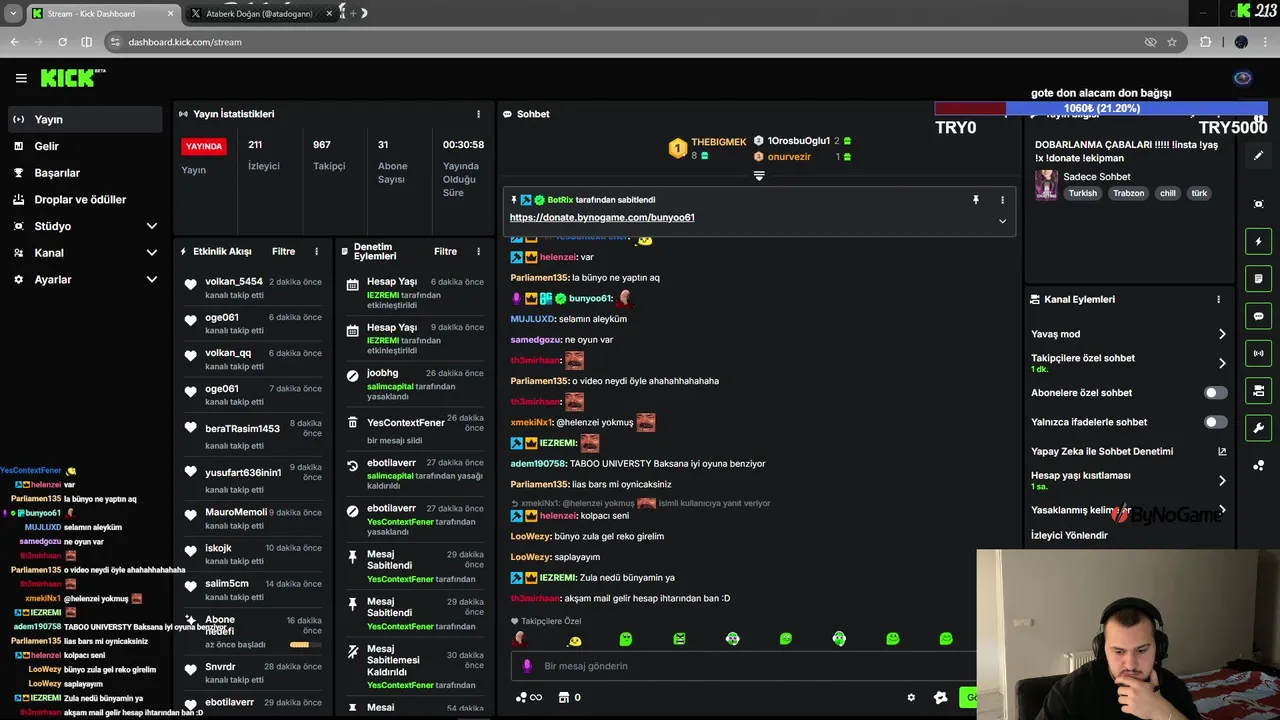This screenshot has width=1280, height=720.
Task: Toggle Abonelere özel sohbet switch
Action: (x=1216, y=393)
